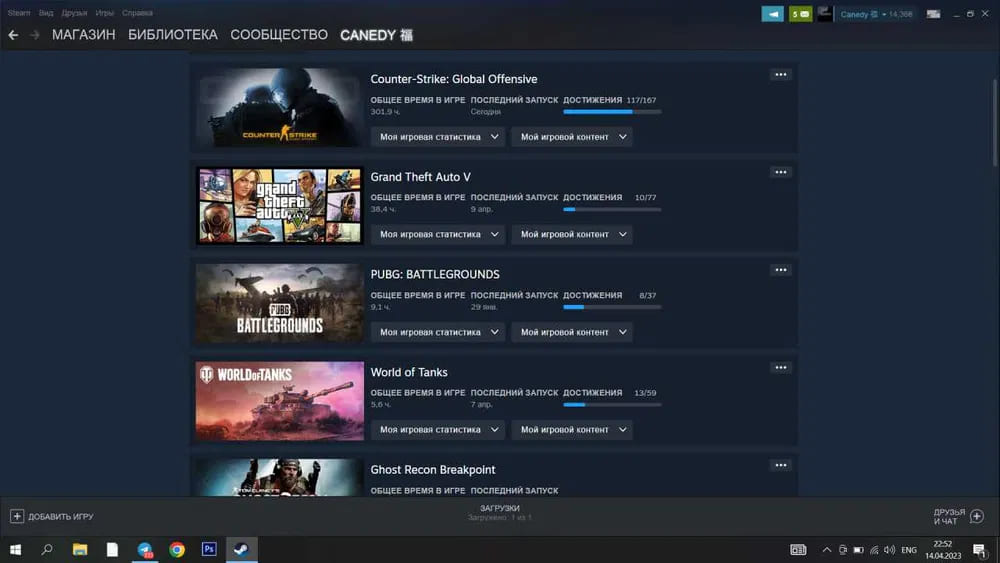
Task: Open options menu for Grand Theft Auto V
Action: pos(781,172)
